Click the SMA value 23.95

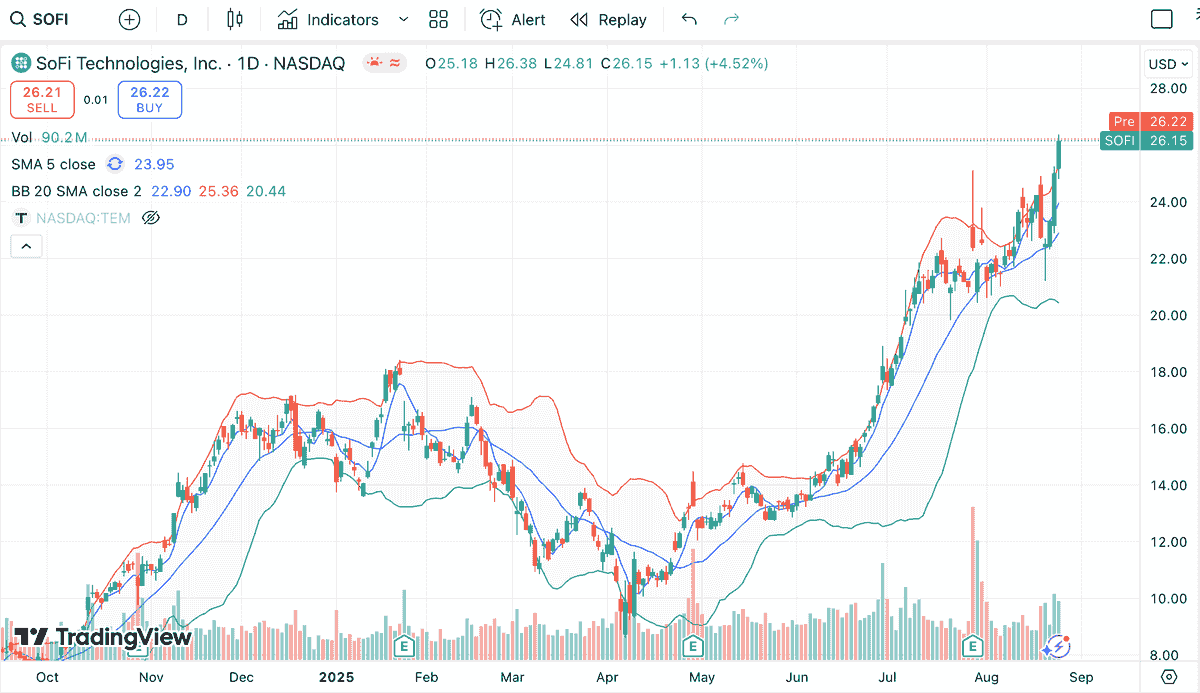(x=155, y=164)
